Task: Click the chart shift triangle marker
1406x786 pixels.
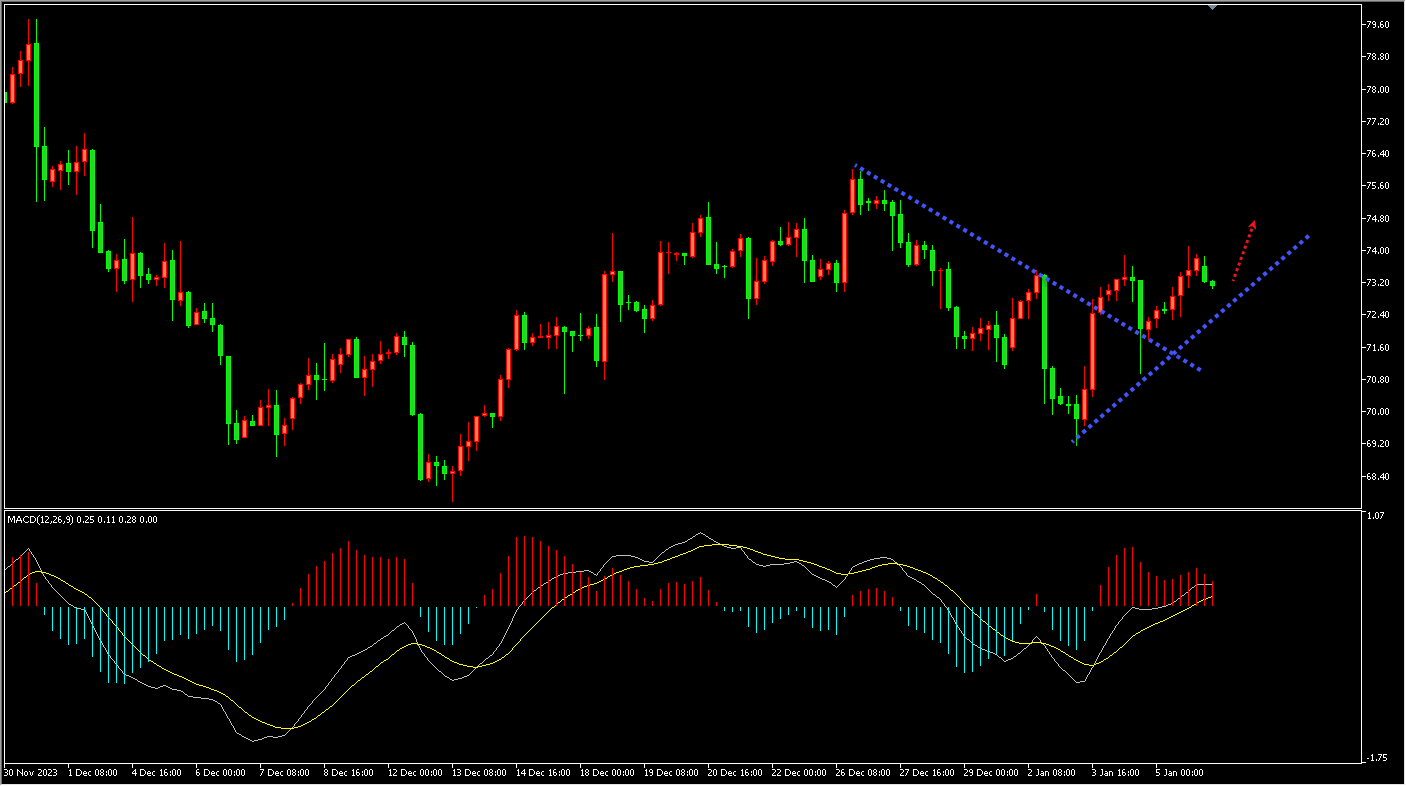Action: tap(1212, 6)
